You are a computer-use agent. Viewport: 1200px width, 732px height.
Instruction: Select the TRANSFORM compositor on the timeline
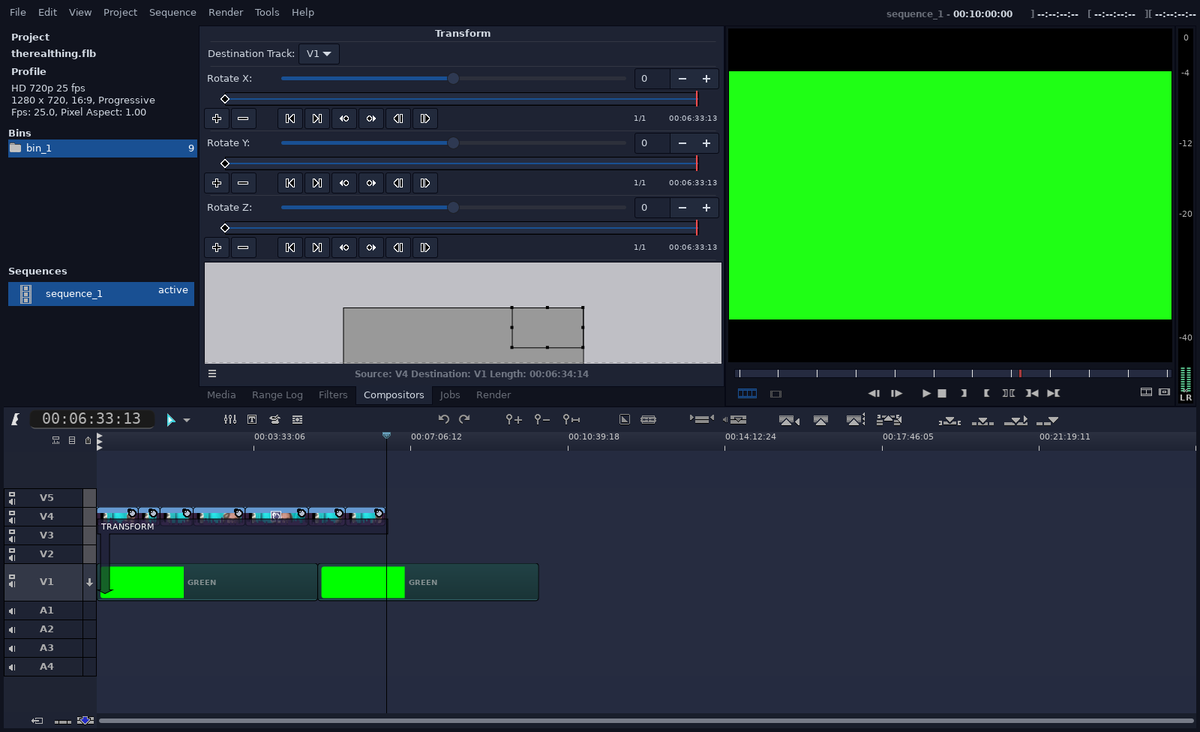(242, 526)
